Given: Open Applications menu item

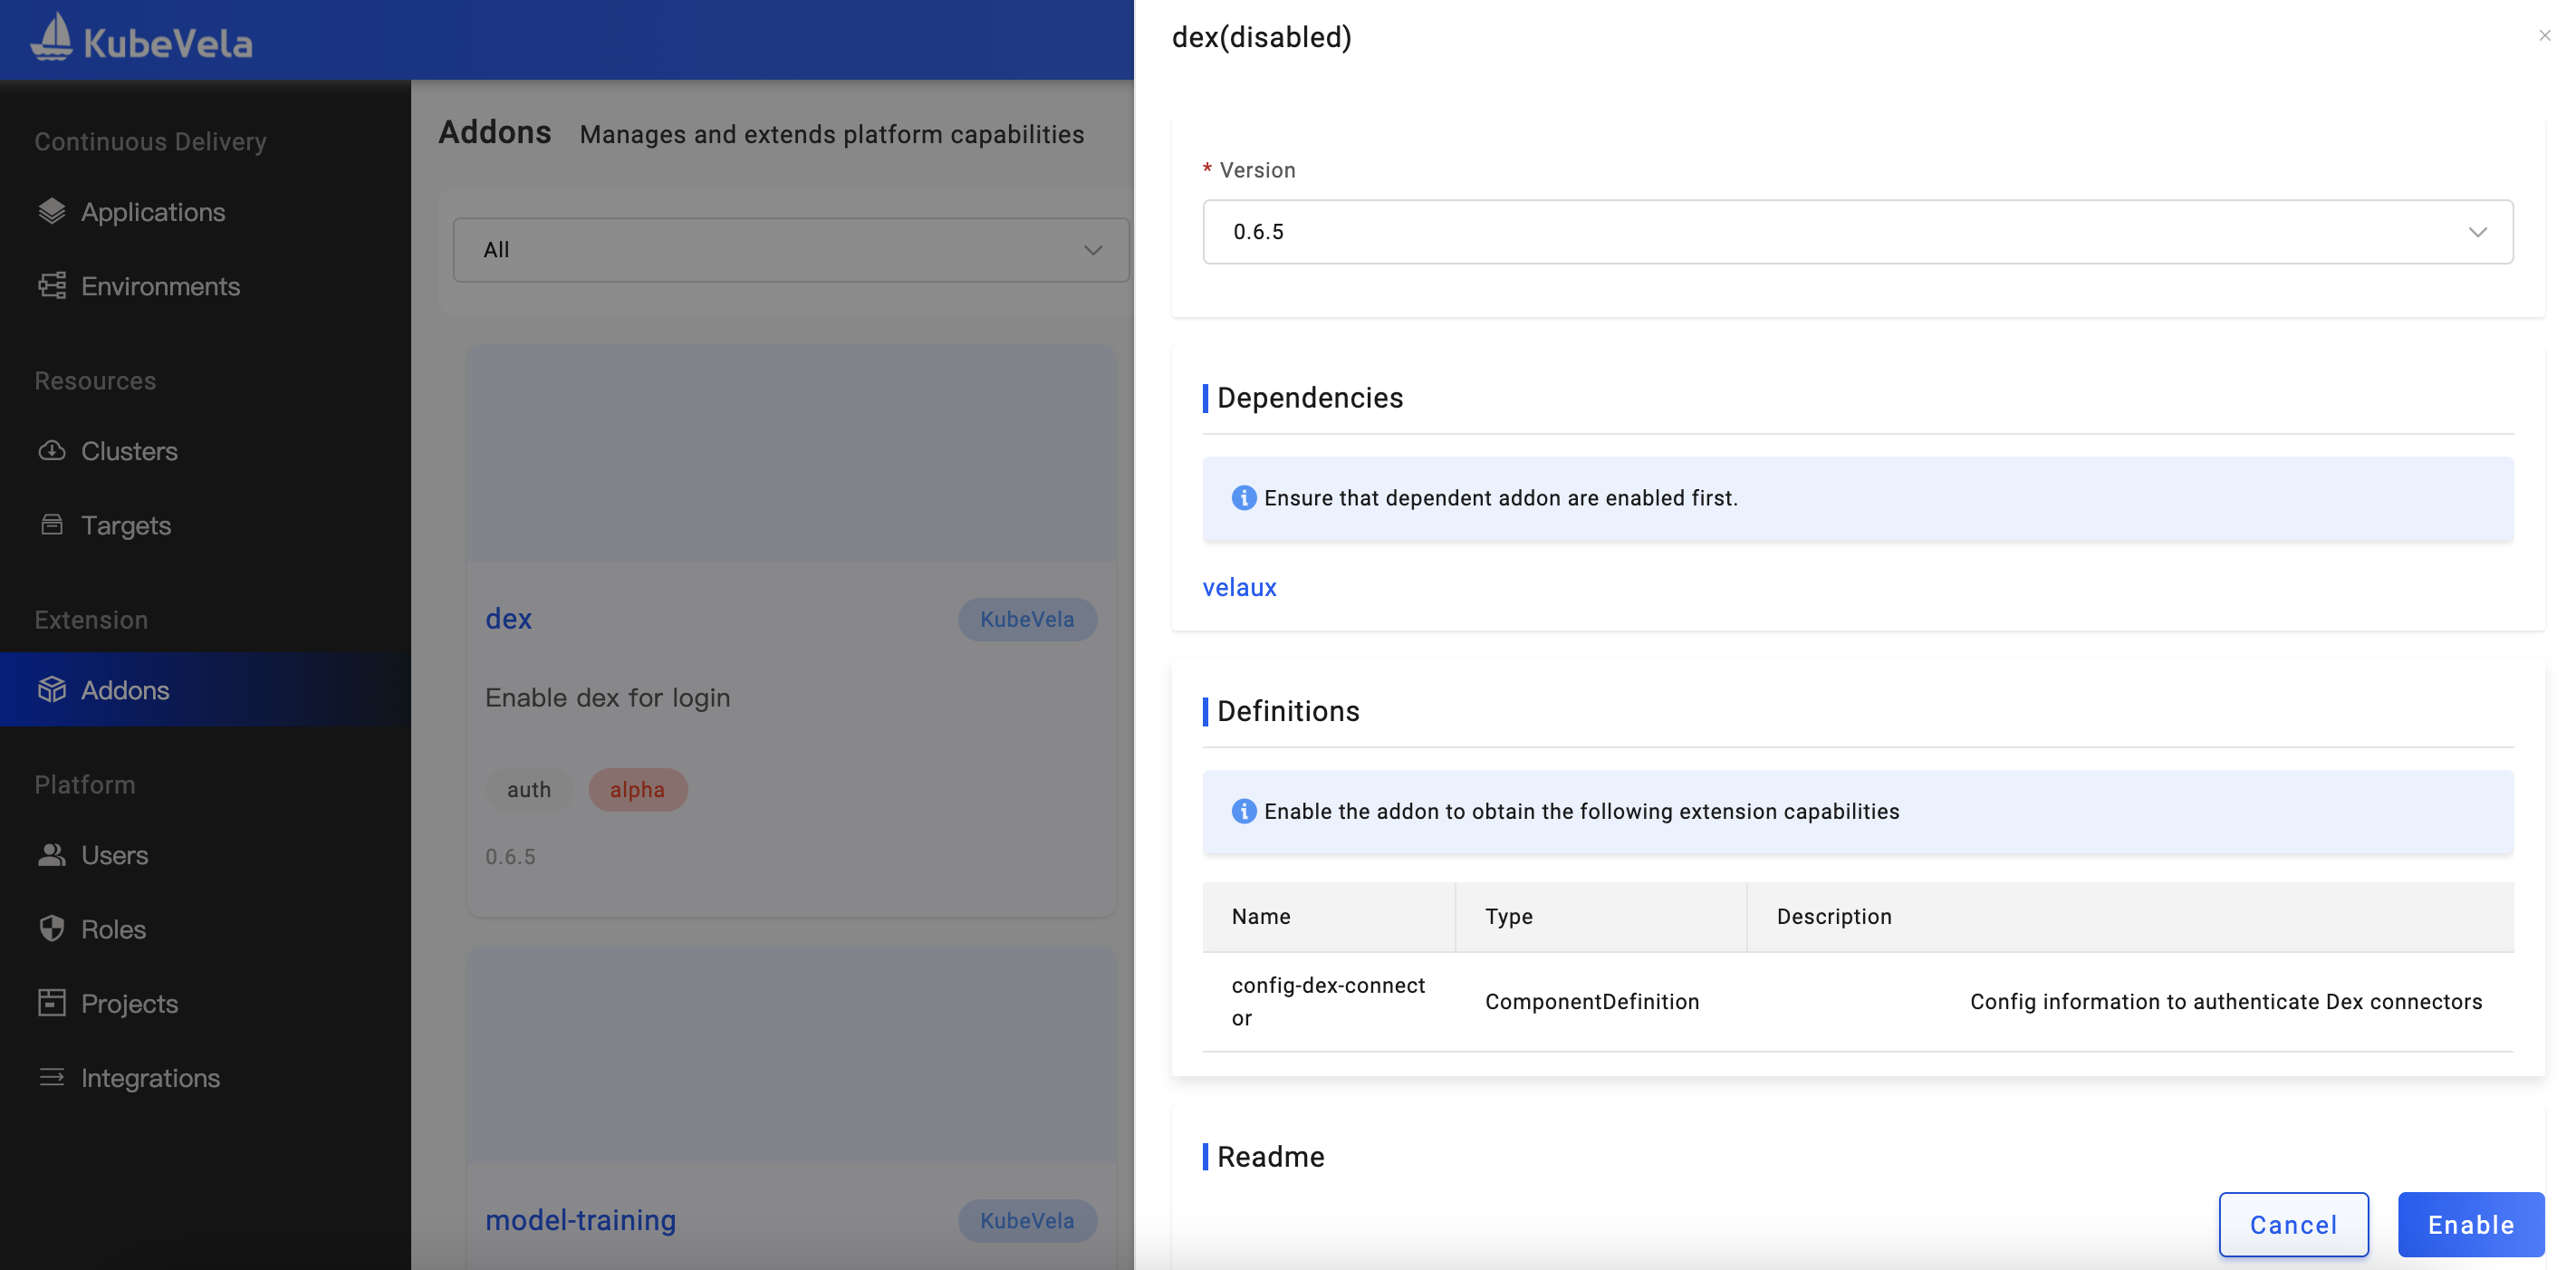Looking at the screenshot, I should click(153, 212).
